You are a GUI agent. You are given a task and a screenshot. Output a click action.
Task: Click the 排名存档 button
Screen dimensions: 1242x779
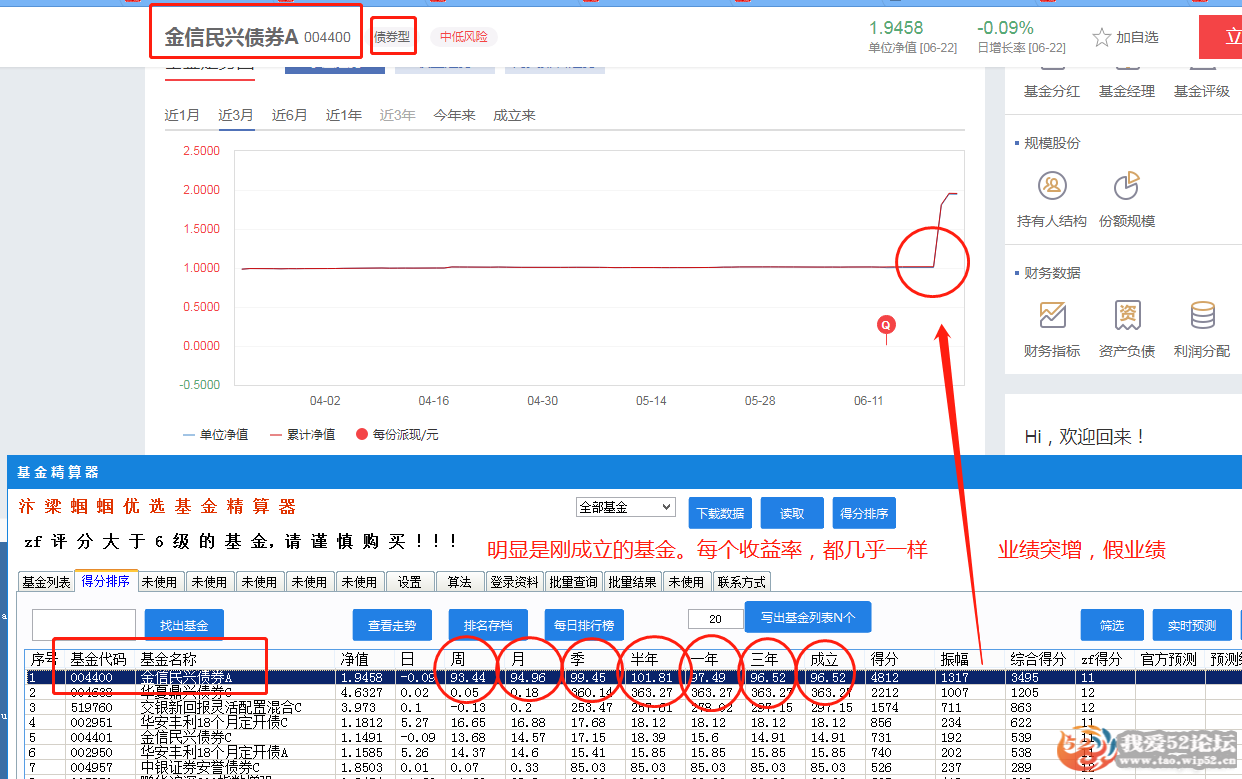click(488, 625)
